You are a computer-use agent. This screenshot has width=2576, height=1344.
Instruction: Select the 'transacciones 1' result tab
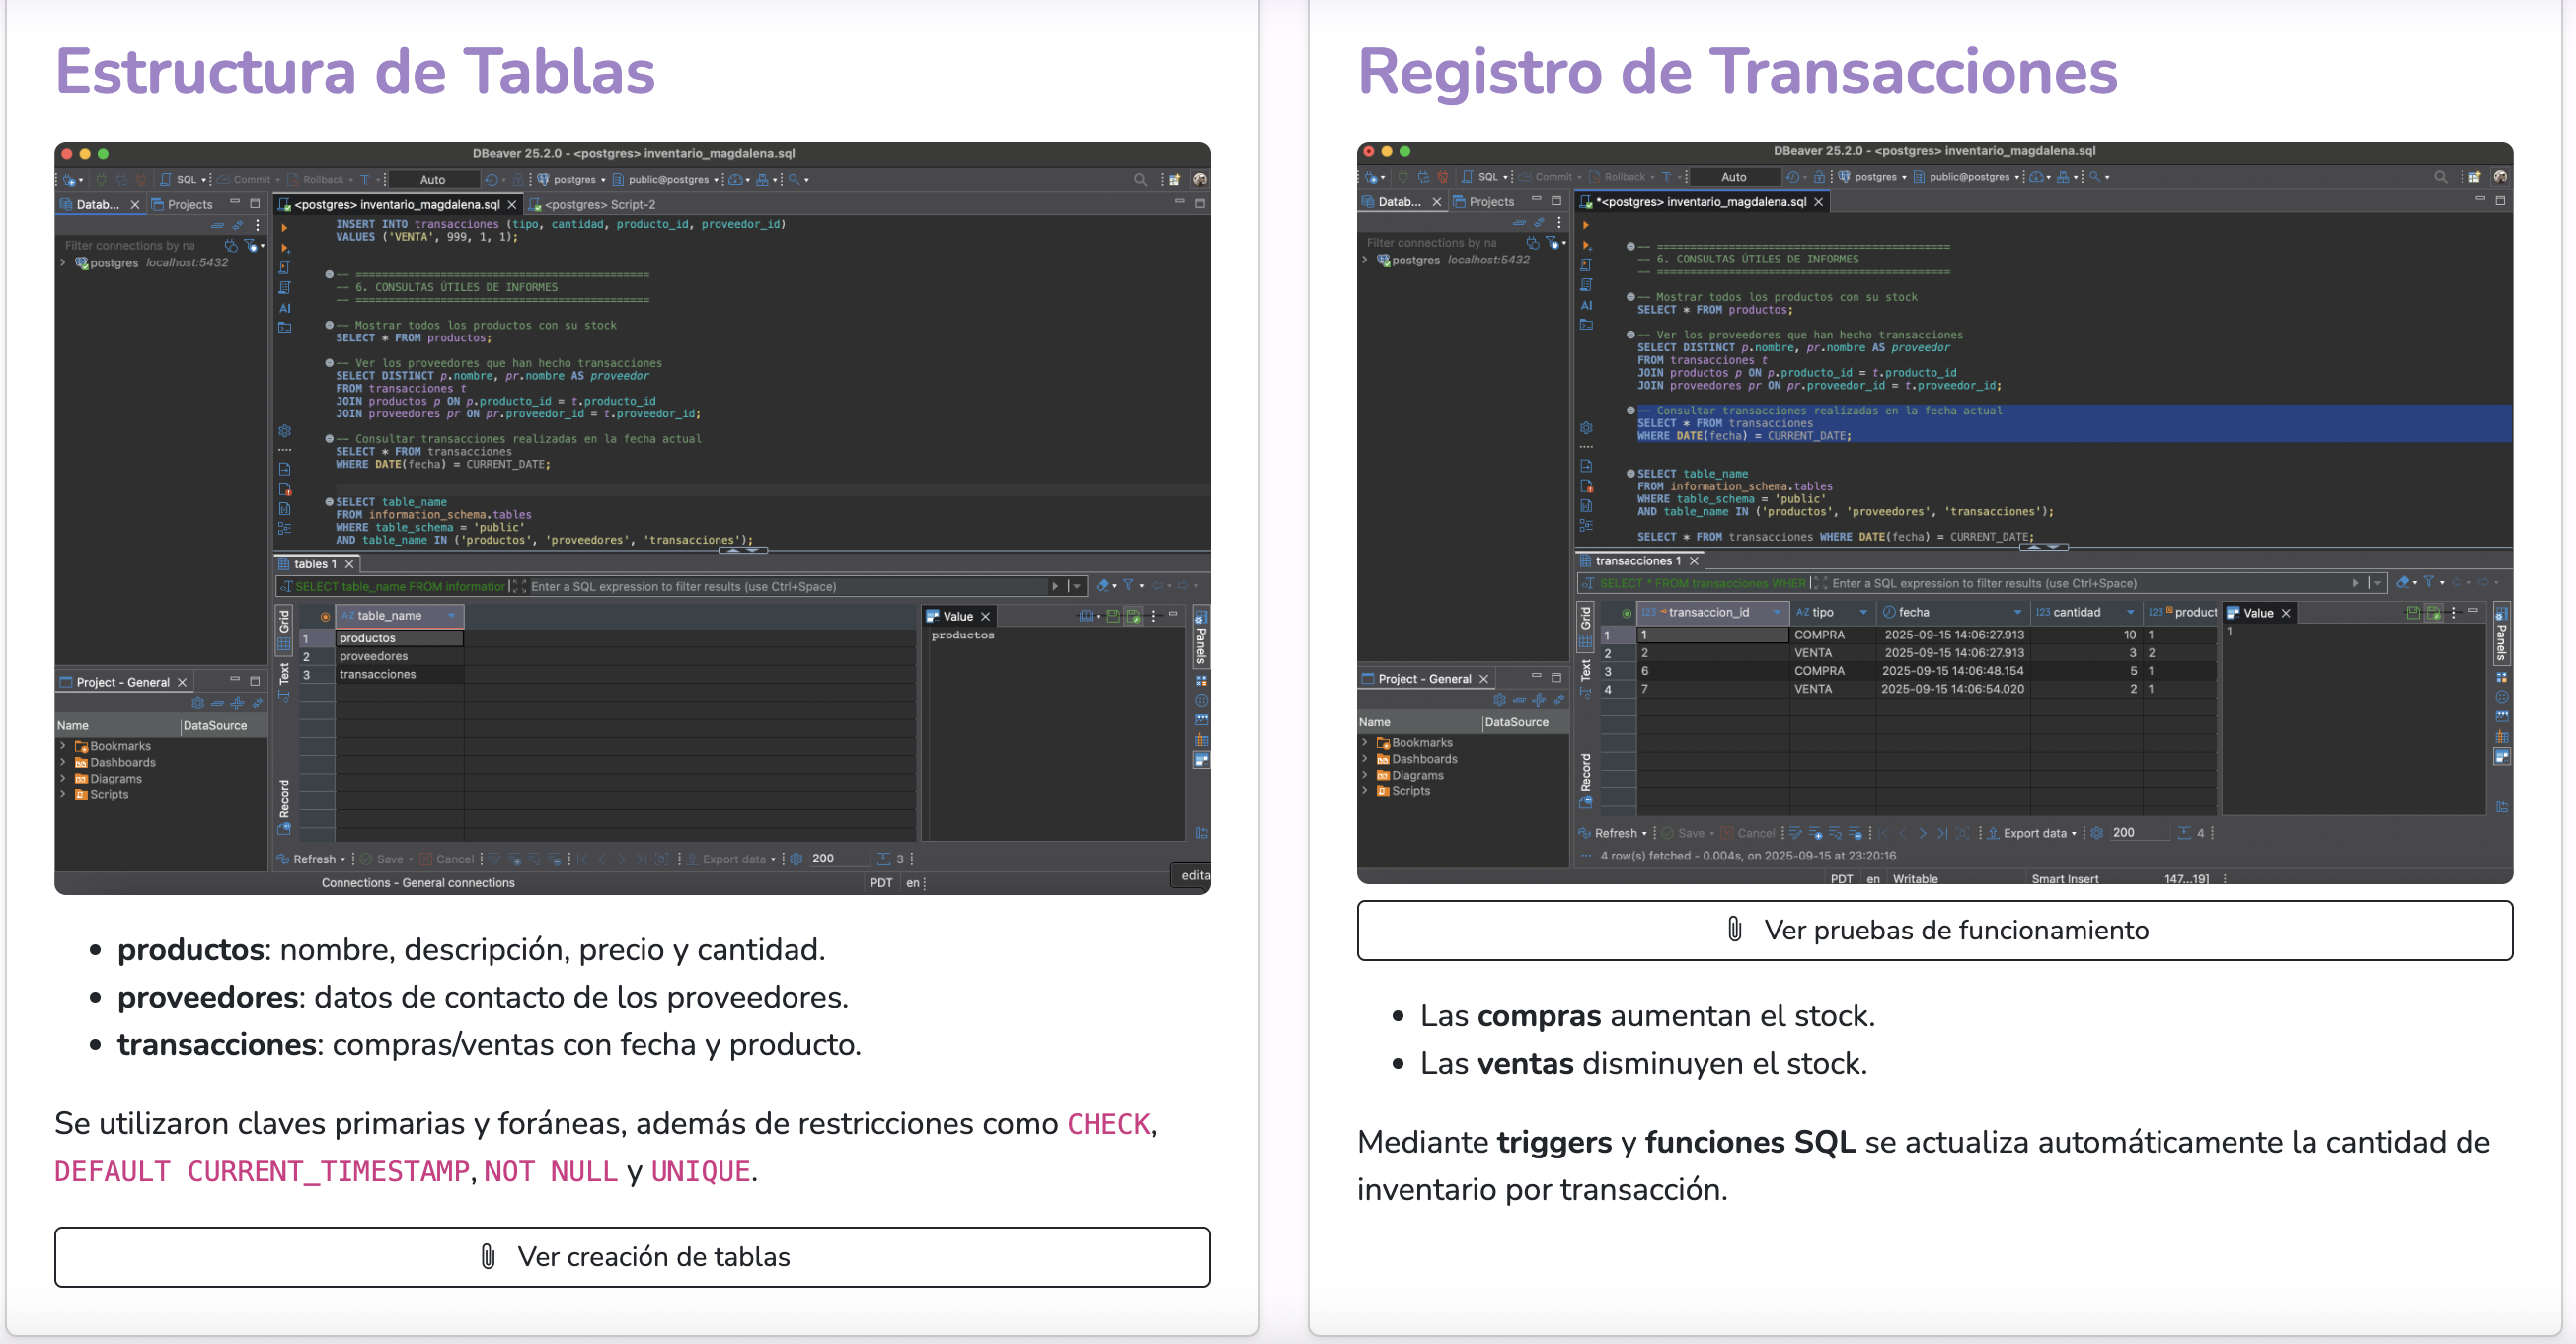point(1637,561)
